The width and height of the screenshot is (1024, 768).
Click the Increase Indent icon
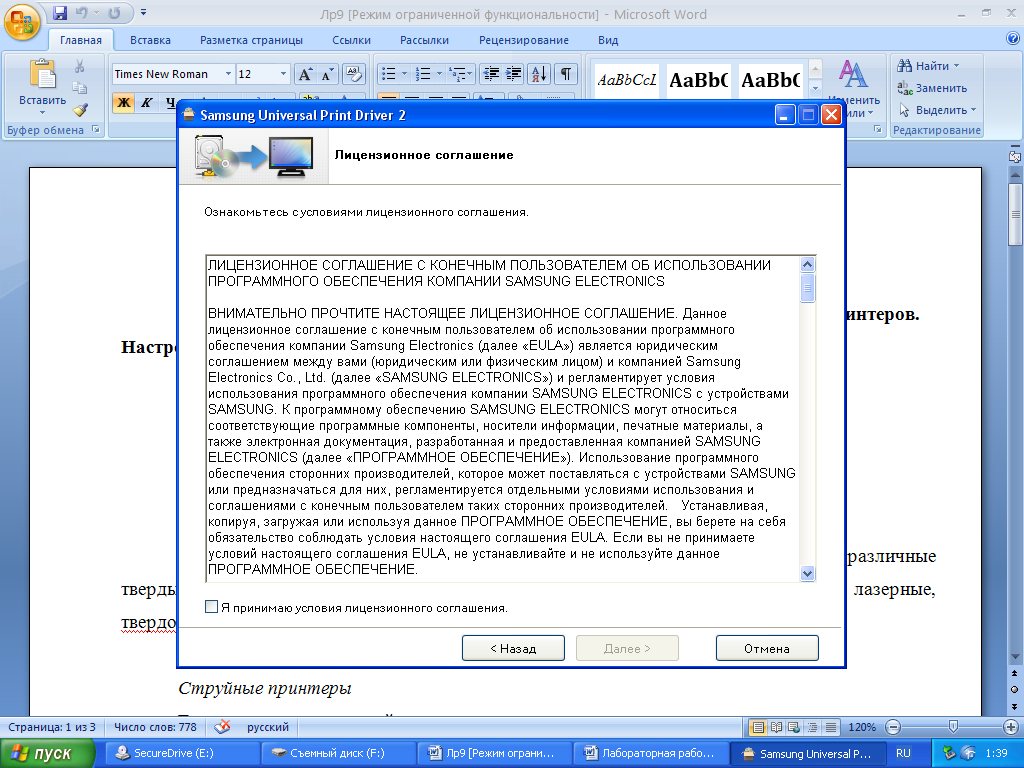click(513, 74)
